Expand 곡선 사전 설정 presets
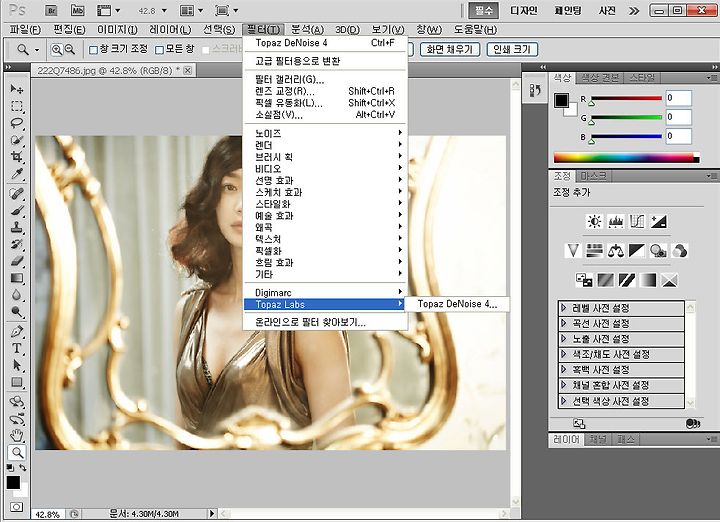Screen dimensions: 720x522 point(564,324)
